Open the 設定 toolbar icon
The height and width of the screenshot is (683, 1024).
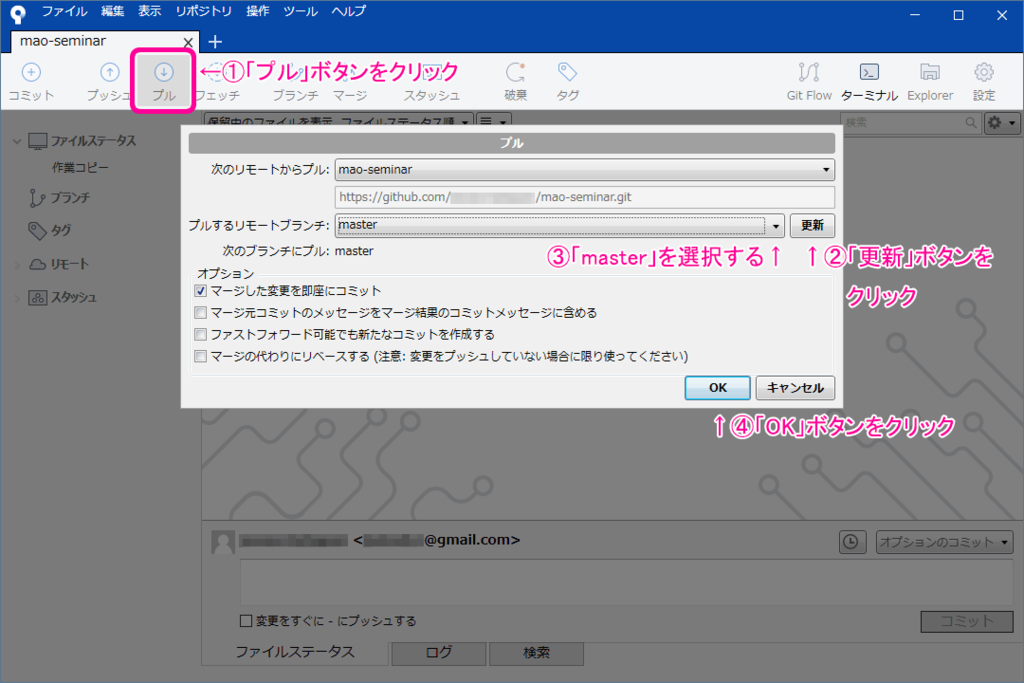coord(982,80)
